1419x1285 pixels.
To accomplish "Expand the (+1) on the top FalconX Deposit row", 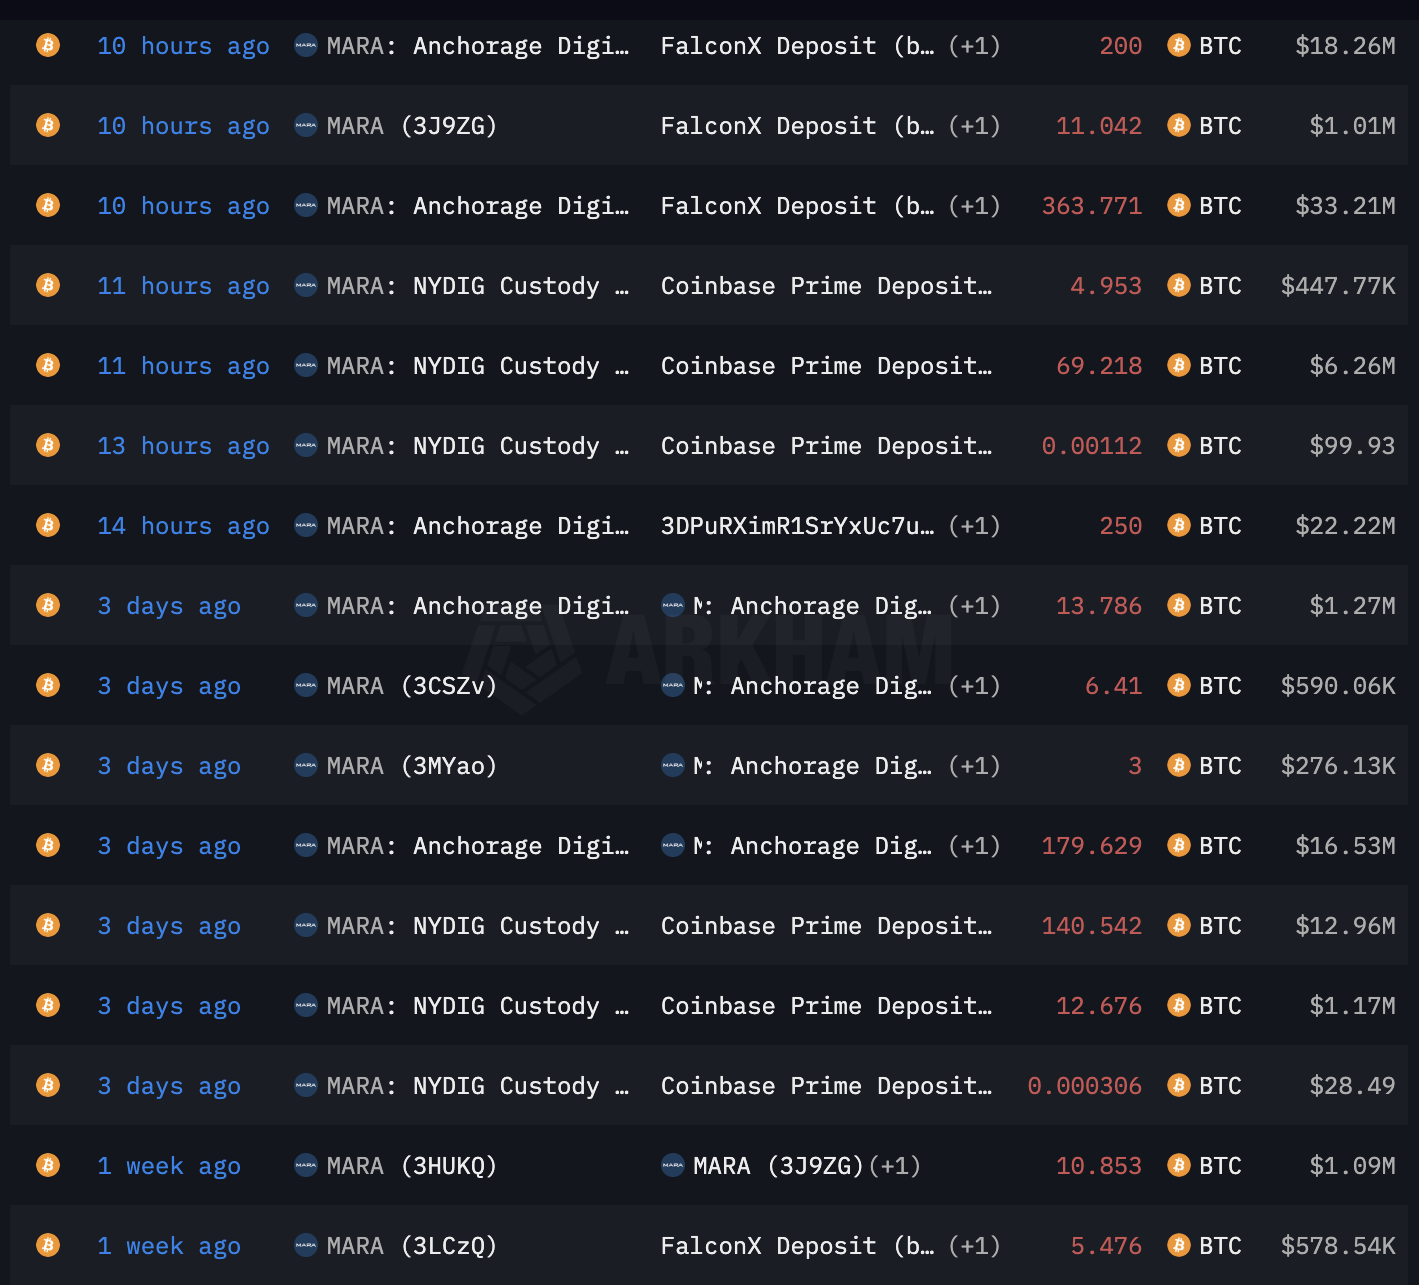I will [x=974, y=45].
